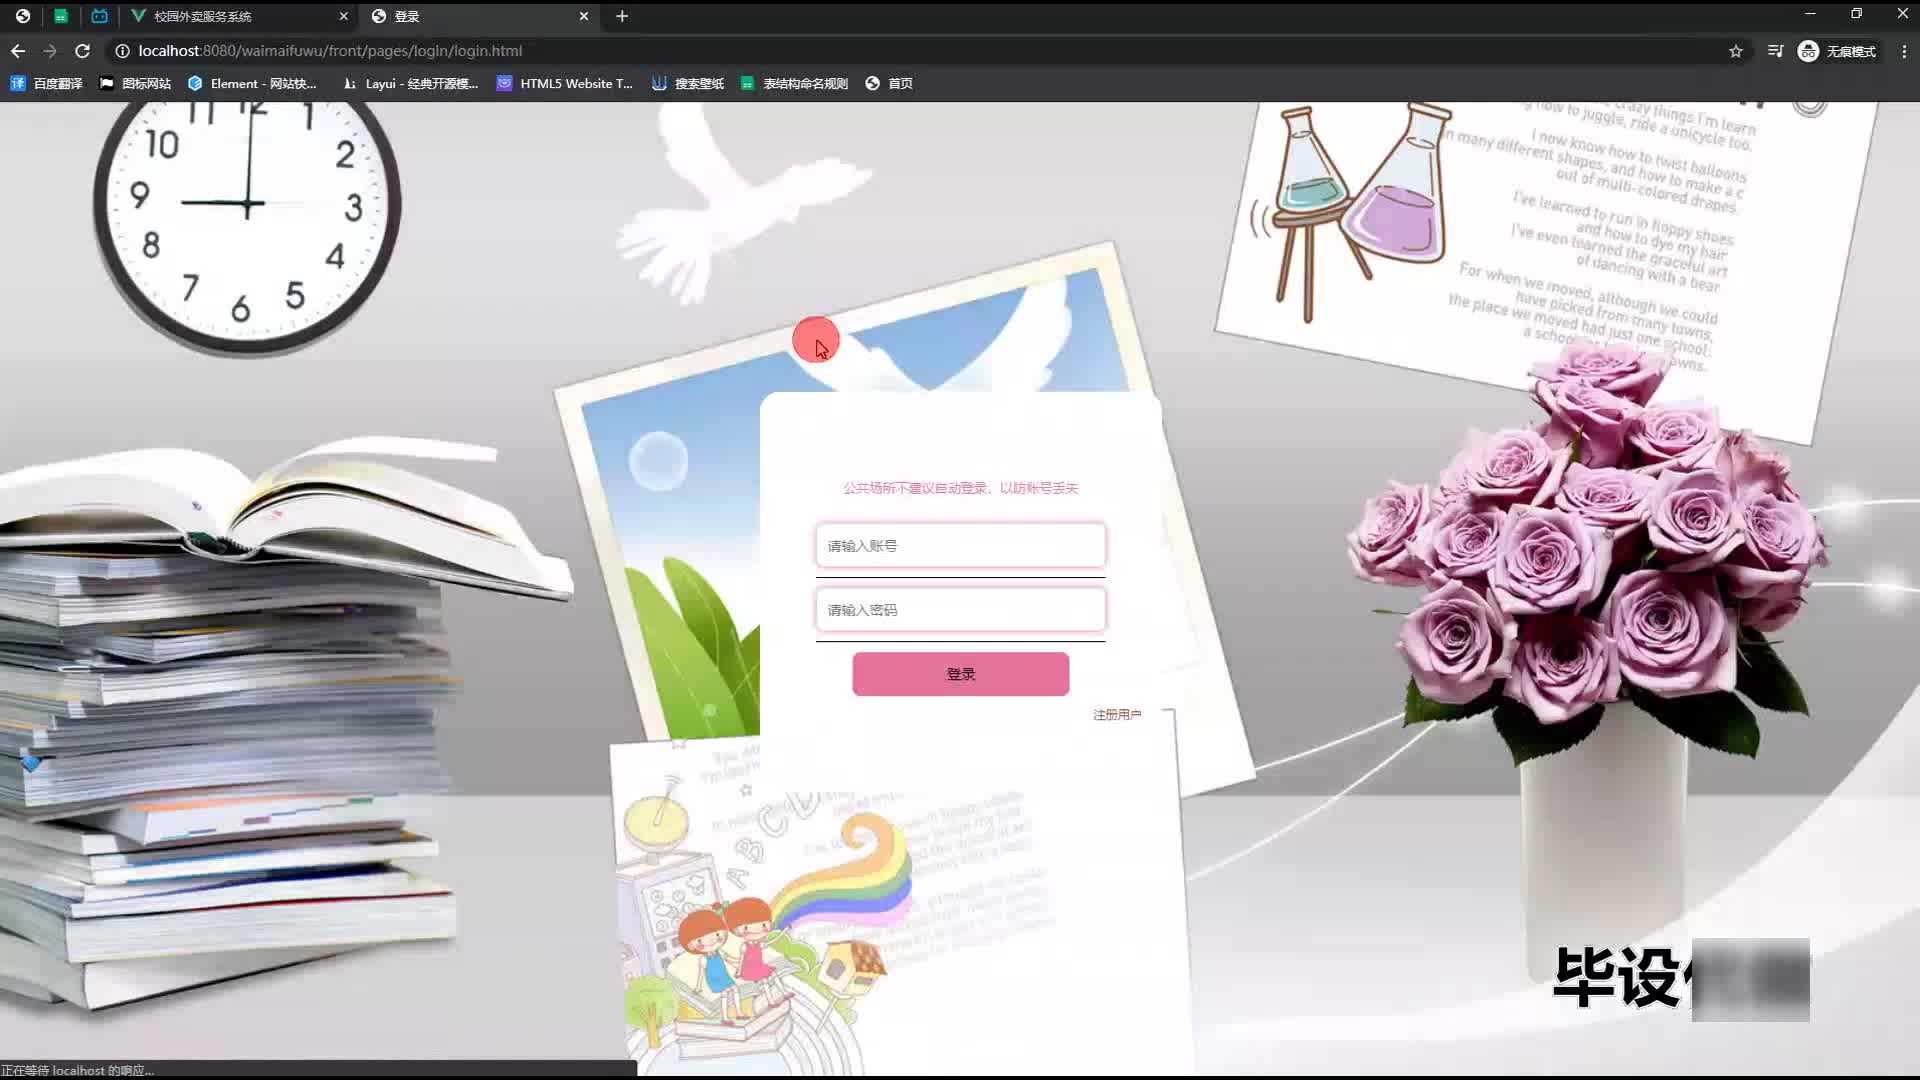Open the 表结构命名规则 bookmark
Viewport: 1920px width, 1080px height.
coord(794,84)
